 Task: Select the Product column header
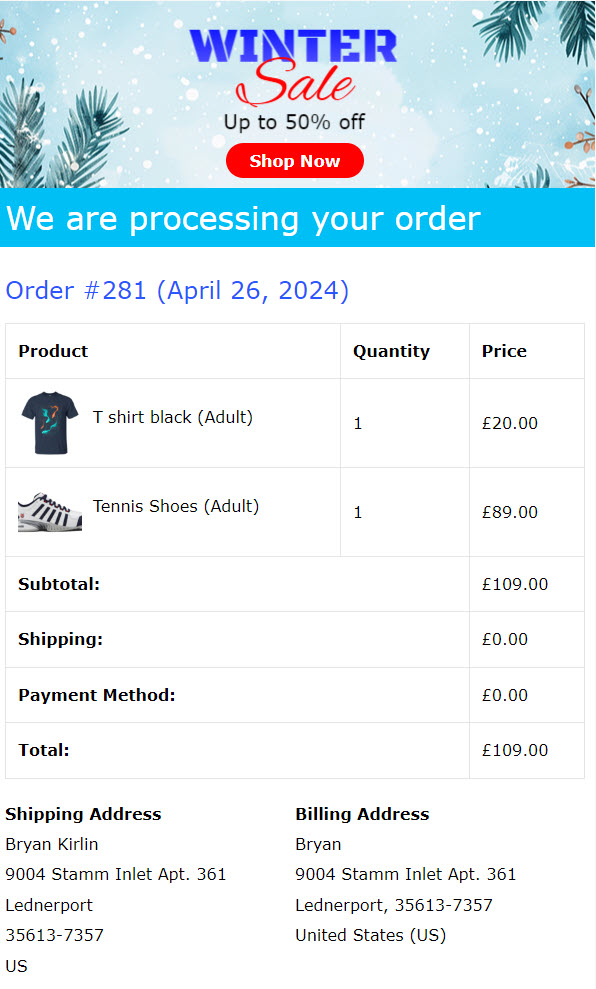coord(53,351)
